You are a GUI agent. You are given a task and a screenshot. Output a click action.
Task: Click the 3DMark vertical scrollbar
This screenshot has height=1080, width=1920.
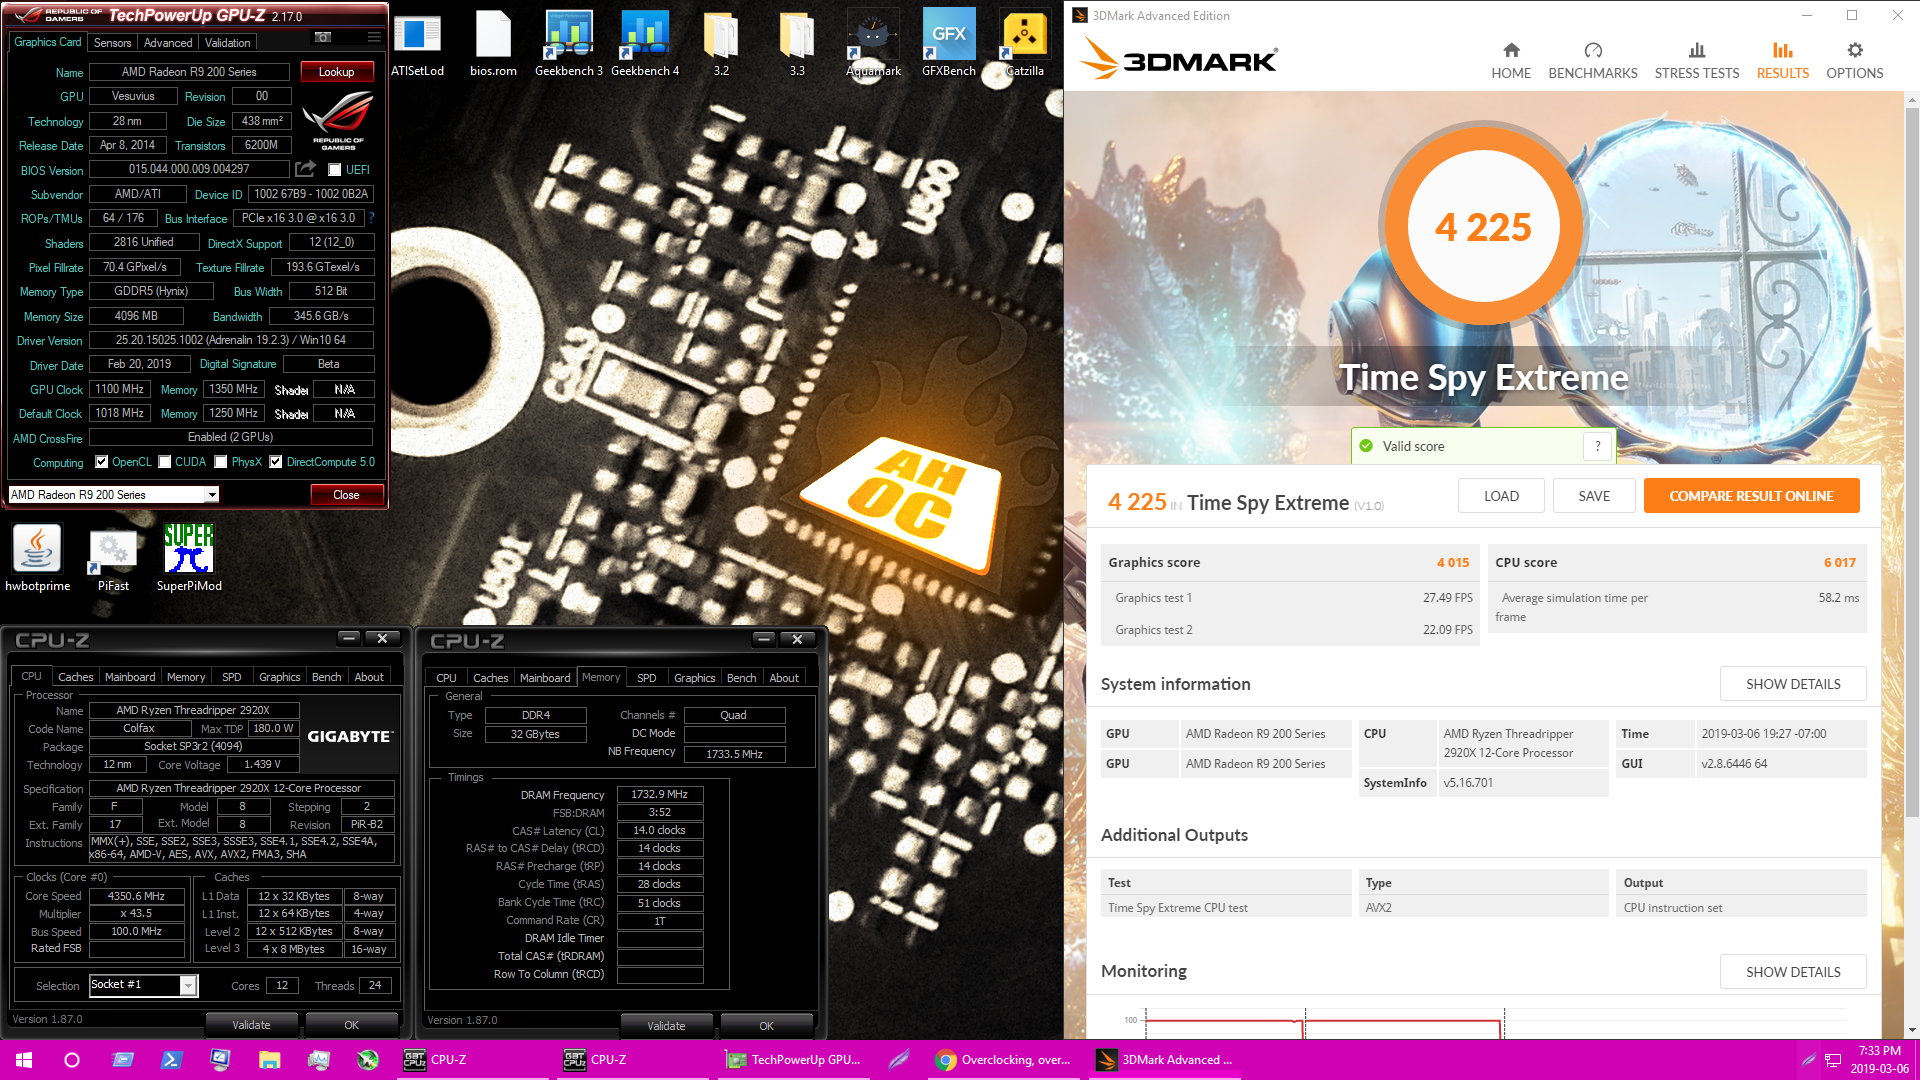click(1912, 462)
